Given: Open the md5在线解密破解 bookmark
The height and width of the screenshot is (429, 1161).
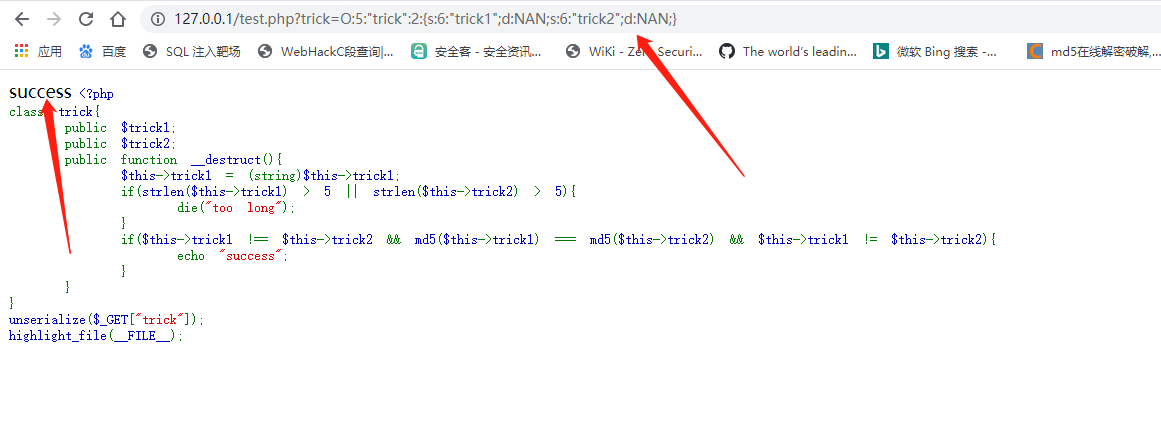Looking at the screenshot, I should click(x=1094, y=51).
